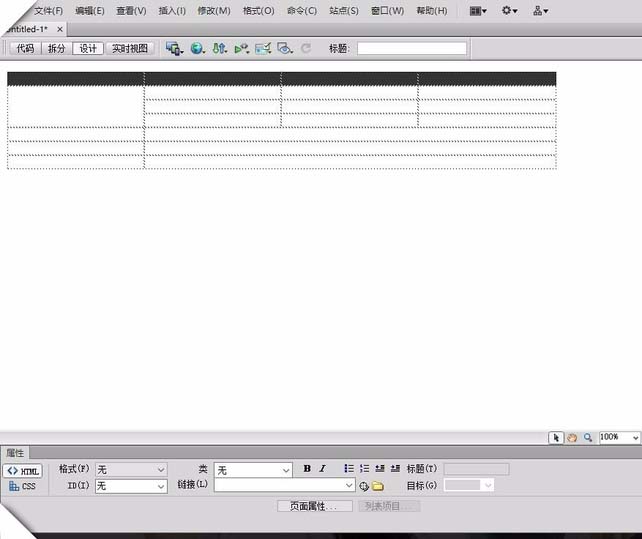This screenshot has width=642, height=539.
Task: Open the 查看(V) menu
Action: [x=131, y=11]
